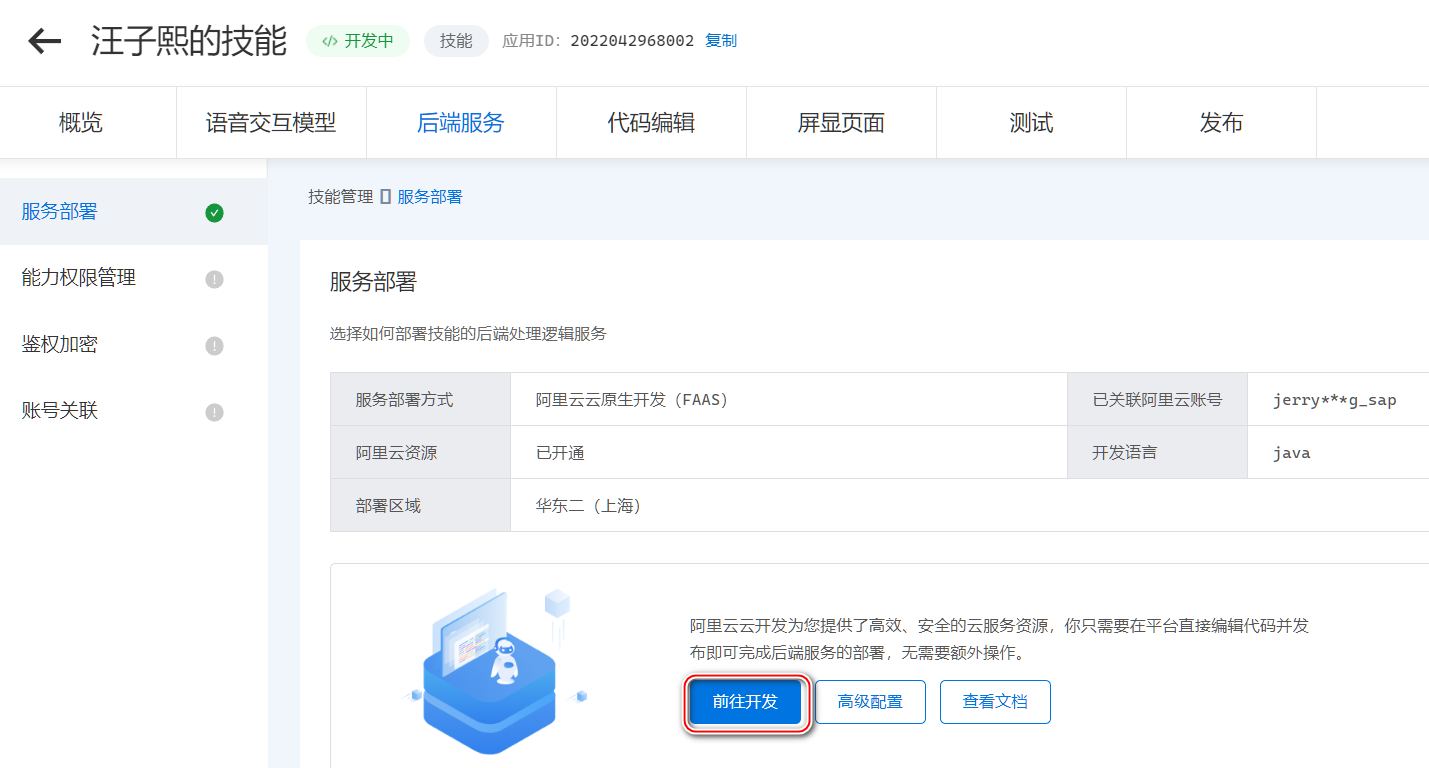Switch to the 语音交互模型 tab
Image resolution: width=1429 pixels, height=768 pixels.
[x=271, y=123]
